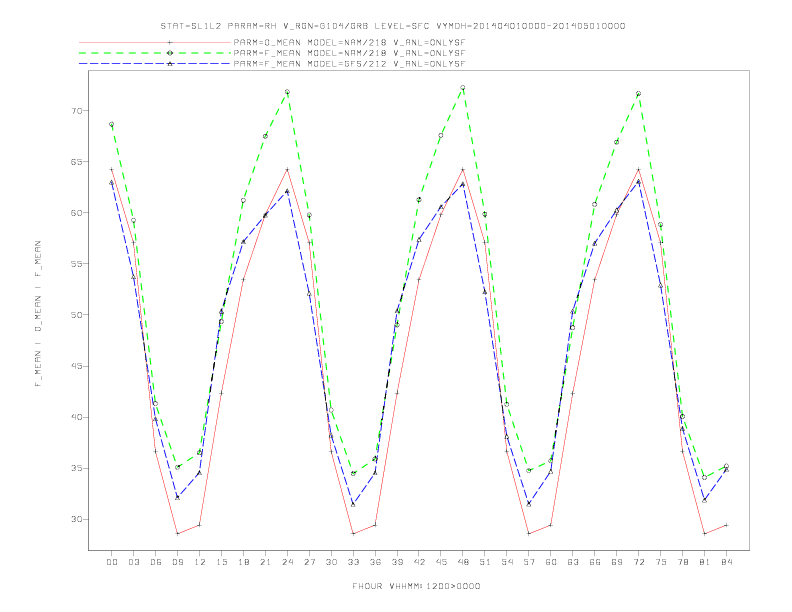Click the x-axis tick label 09
The width and height of the screenshot is (792, 612).
177,562
